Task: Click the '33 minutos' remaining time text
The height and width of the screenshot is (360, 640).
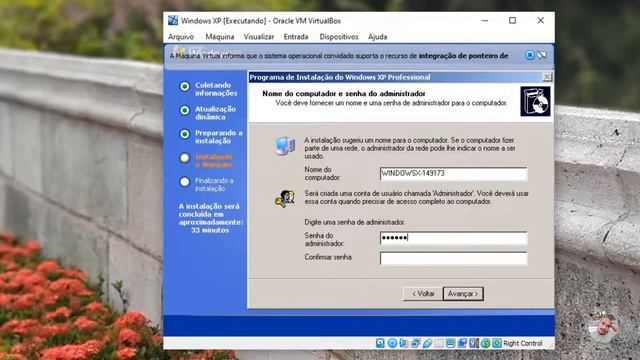Action: click(x=210, y=230)
